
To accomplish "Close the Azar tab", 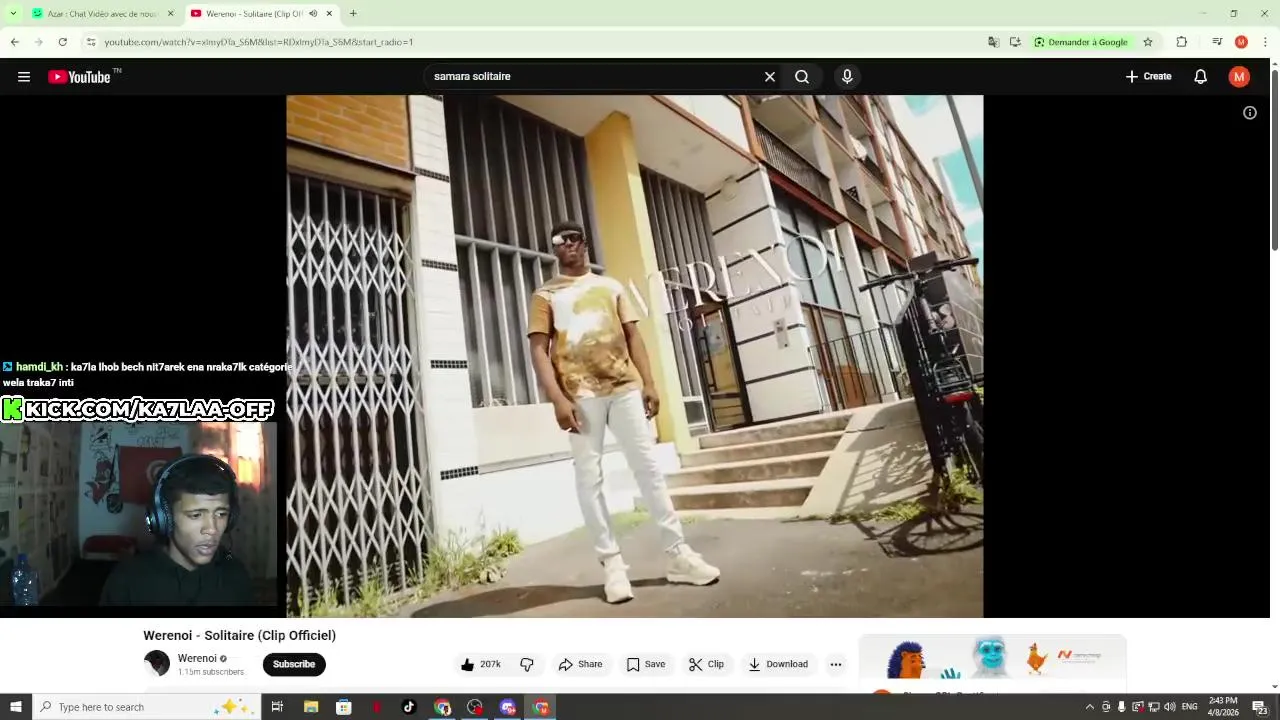I will click(170, 14).
